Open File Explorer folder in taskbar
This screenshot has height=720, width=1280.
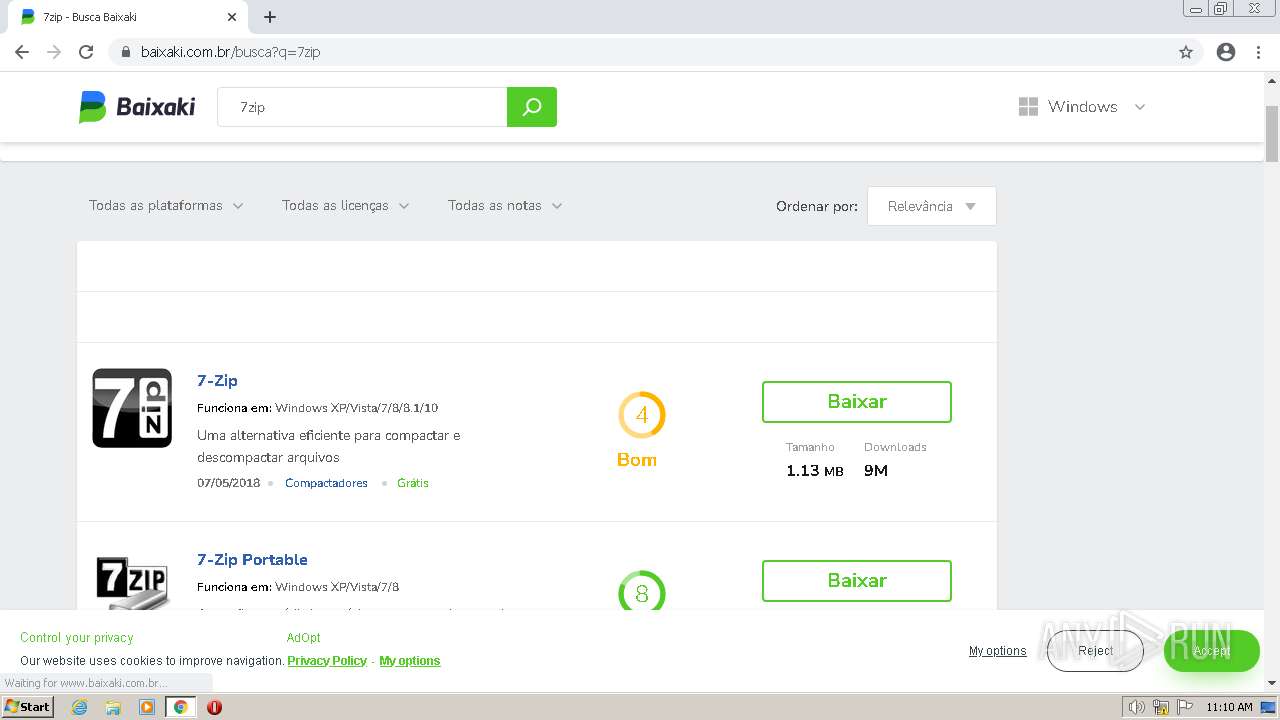113,707
